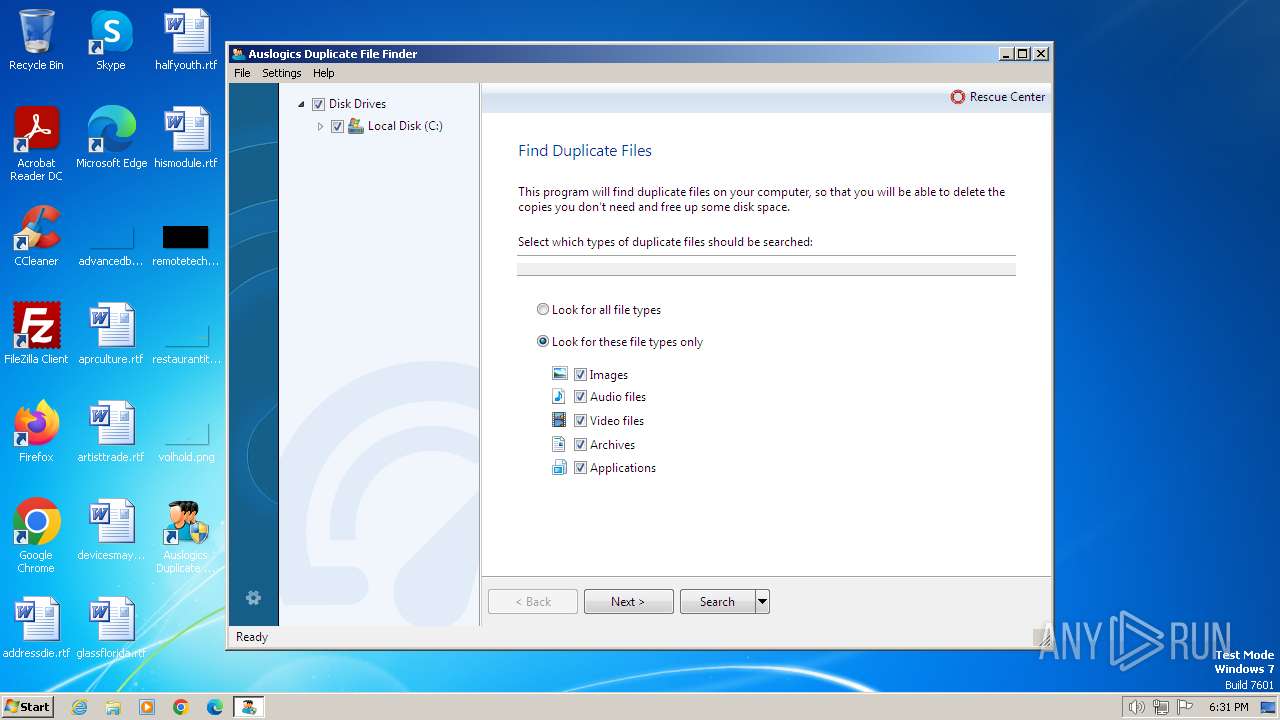Open the Settings menu
1280x720 pixels.
point(281,73)
